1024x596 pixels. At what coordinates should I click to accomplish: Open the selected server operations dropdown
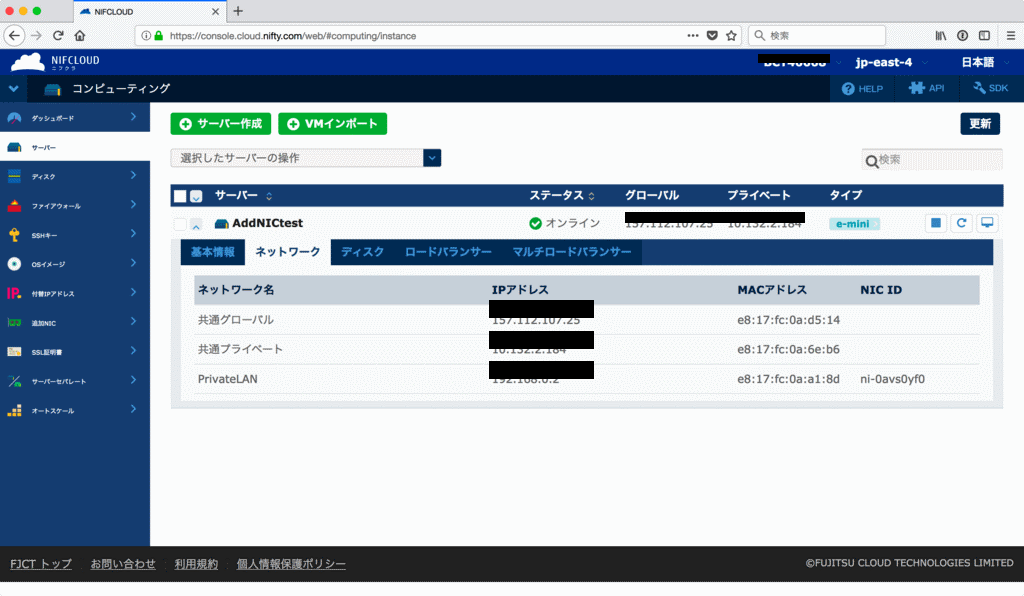[x=306, y=158]
